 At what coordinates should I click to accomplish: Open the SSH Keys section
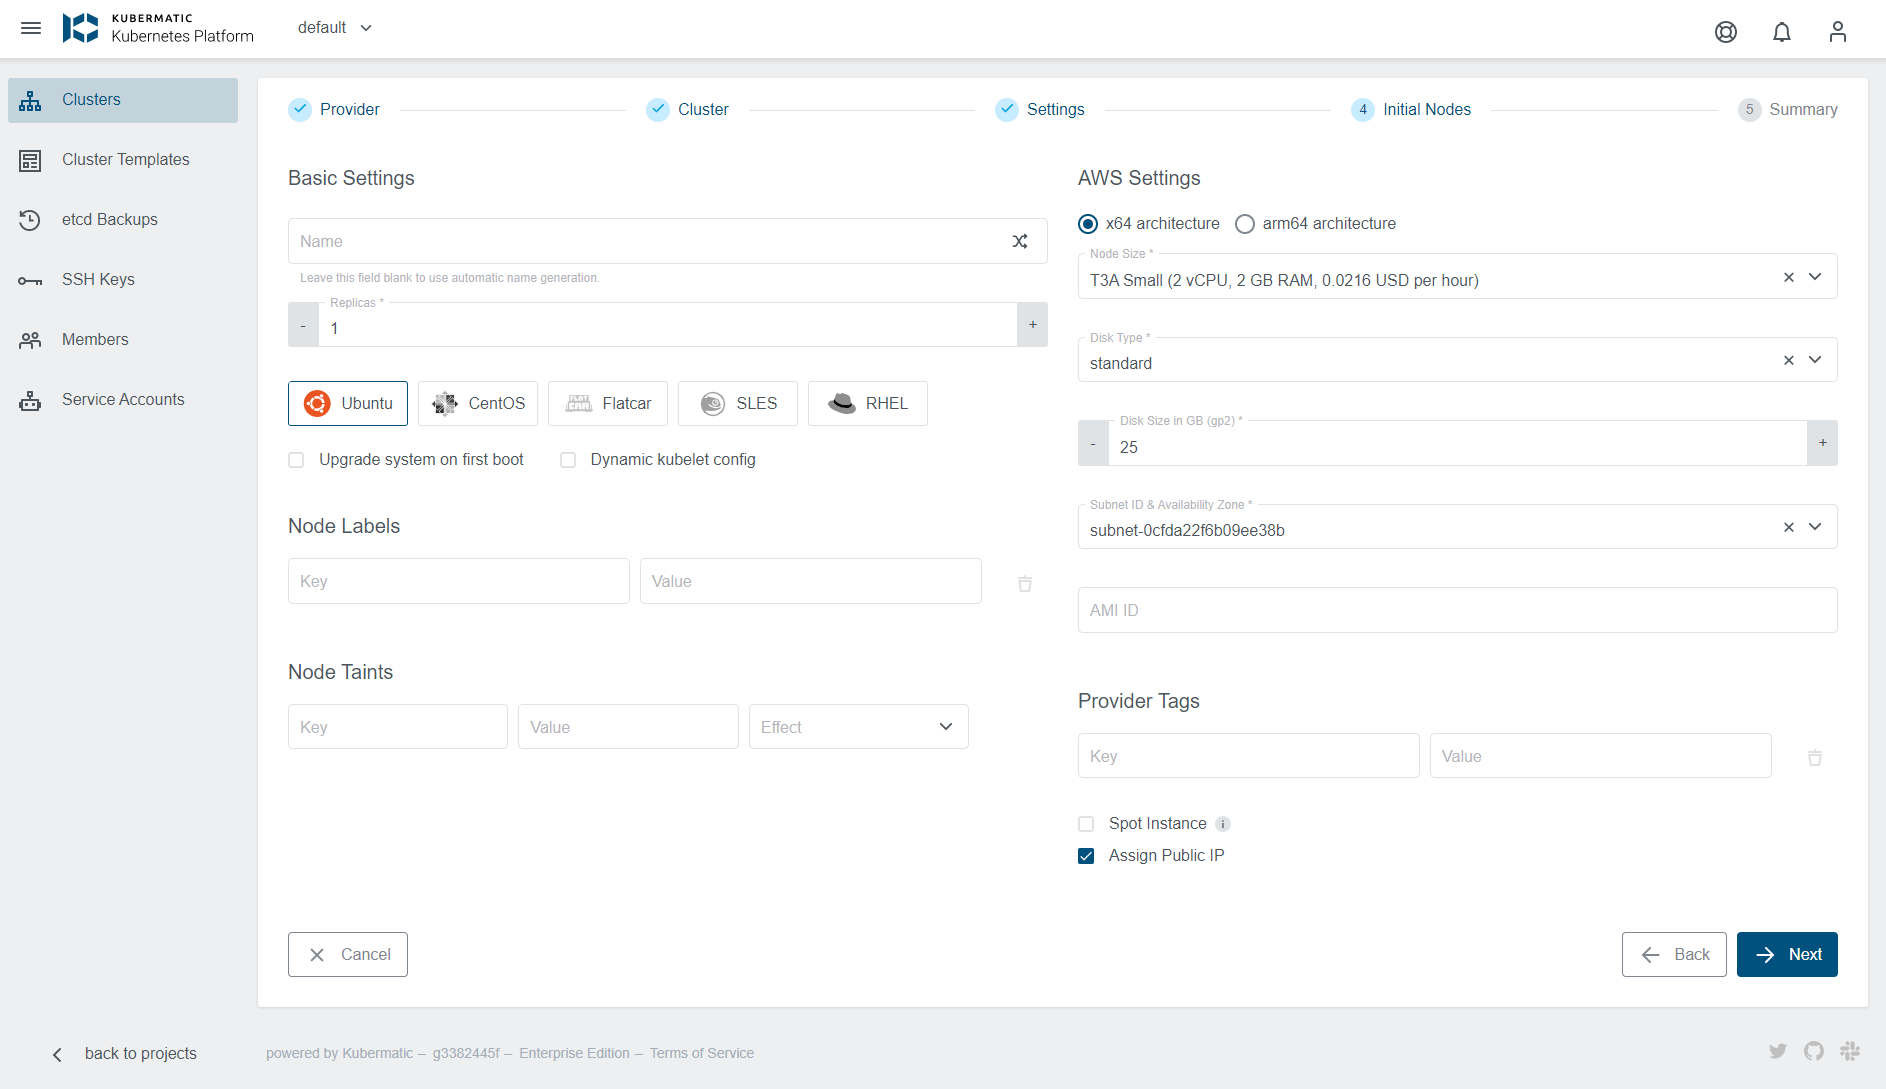tap(97, 279)
